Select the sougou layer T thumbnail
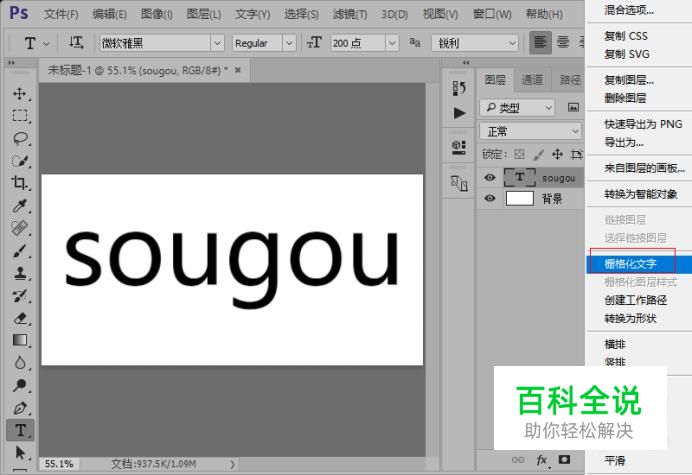Screen dimensions: 692x475 point(519,177)
